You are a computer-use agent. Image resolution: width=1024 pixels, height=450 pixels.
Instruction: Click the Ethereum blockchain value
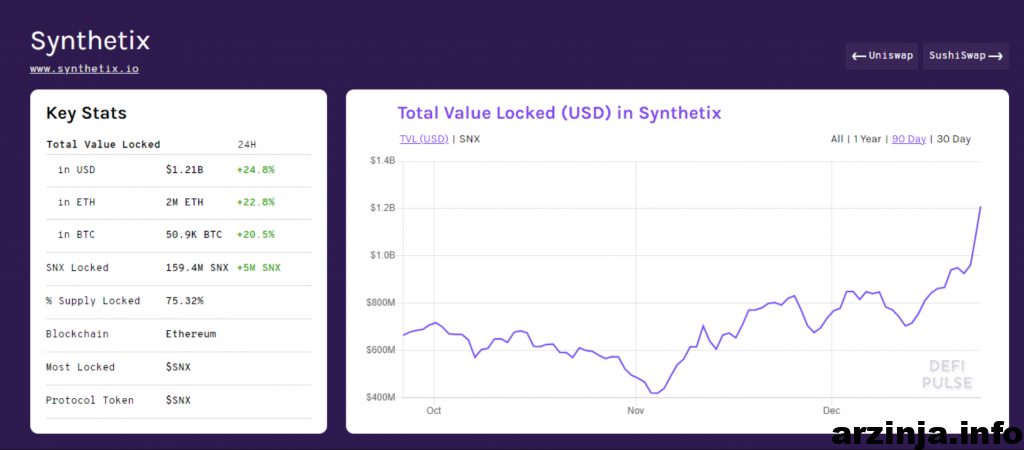(x=191, y=334)
